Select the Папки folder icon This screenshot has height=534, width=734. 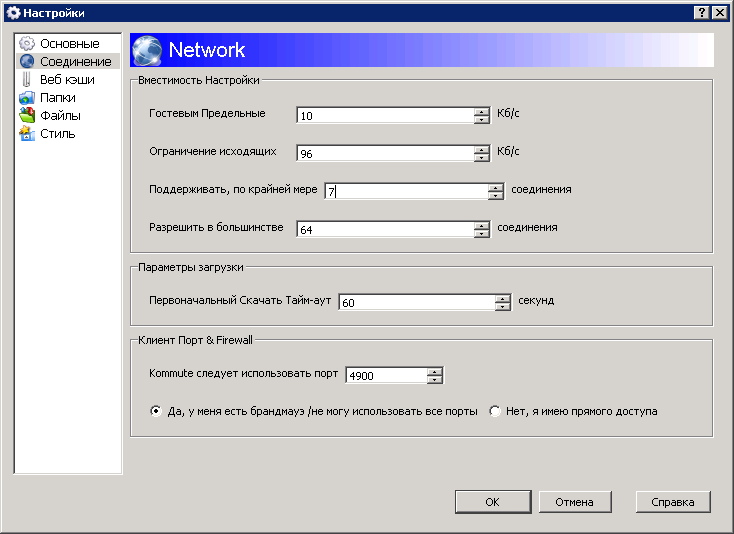pyautogui.click(x=27, y=97)
